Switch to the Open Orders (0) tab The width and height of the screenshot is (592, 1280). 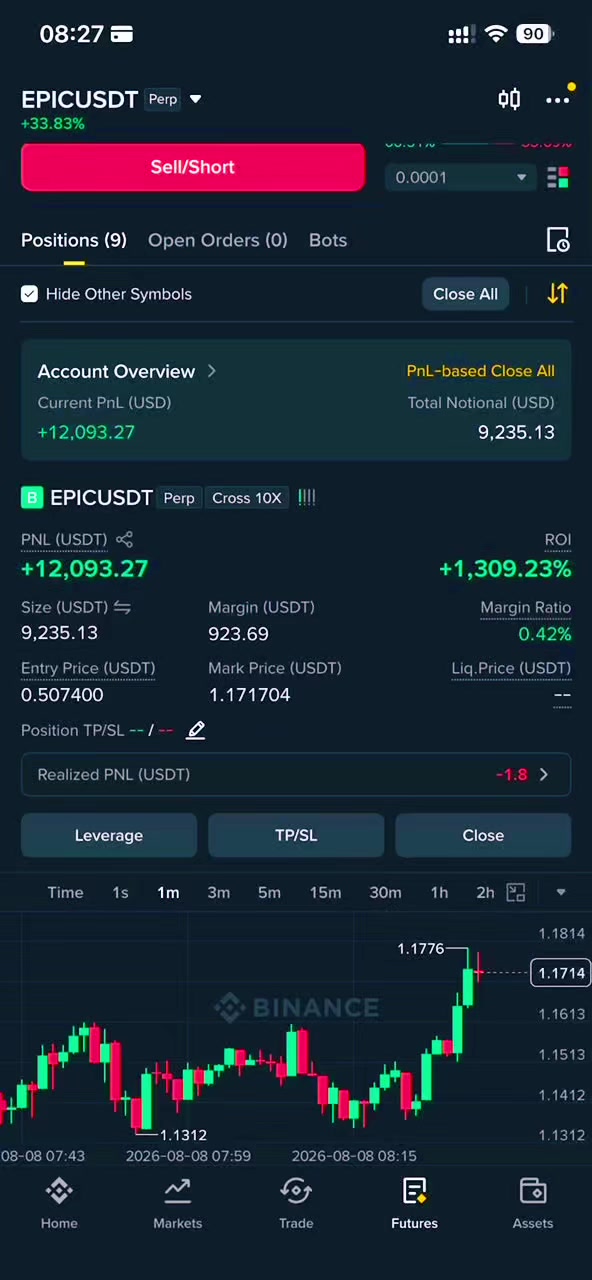217,240
